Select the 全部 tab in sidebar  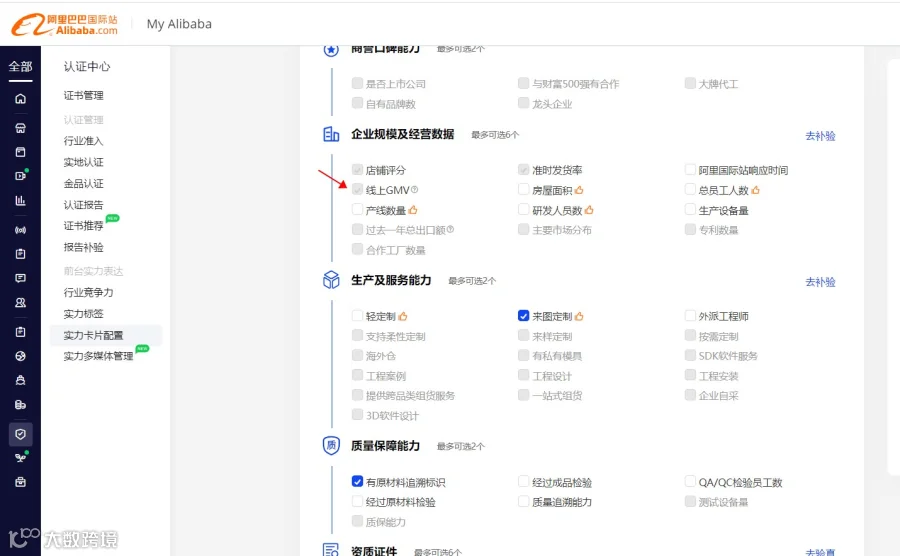20,67
